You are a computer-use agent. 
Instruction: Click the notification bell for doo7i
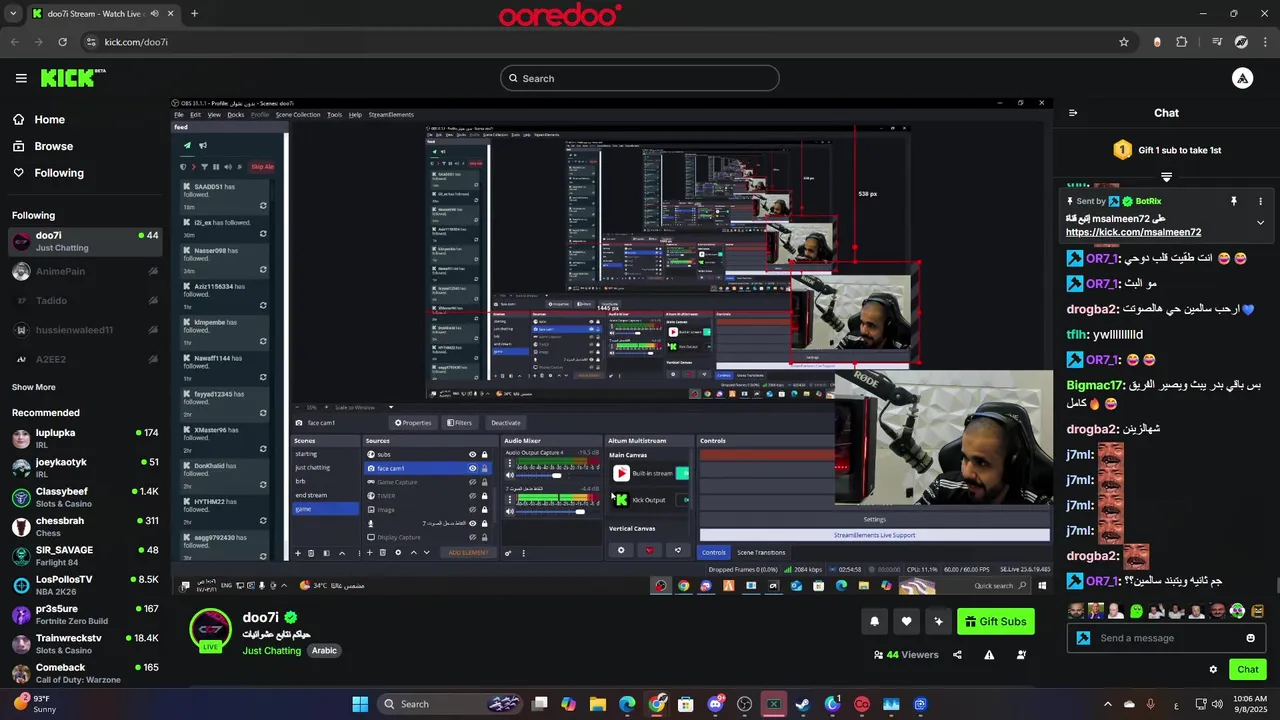pyautogui.click(x=874, y=621)
